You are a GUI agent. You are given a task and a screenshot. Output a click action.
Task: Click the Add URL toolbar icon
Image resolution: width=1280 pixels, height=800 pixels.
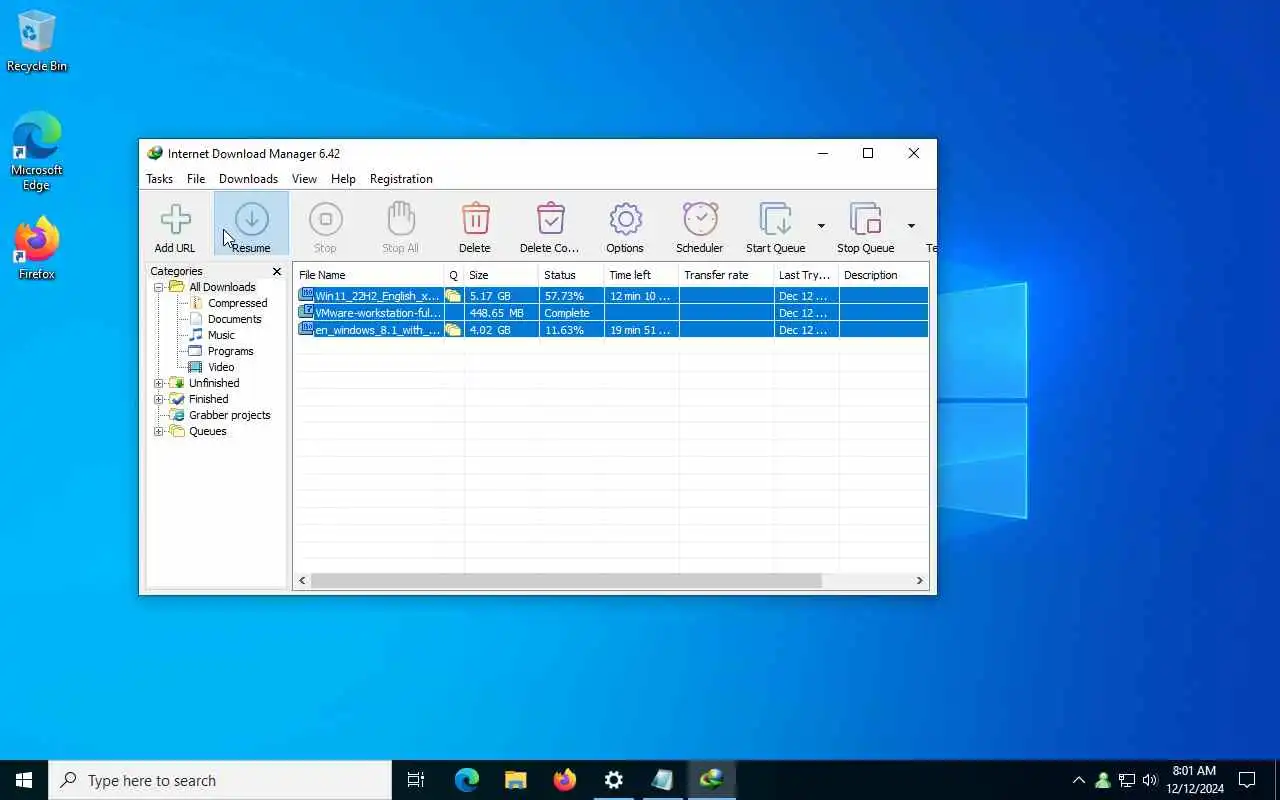click(x=175, y=220)
